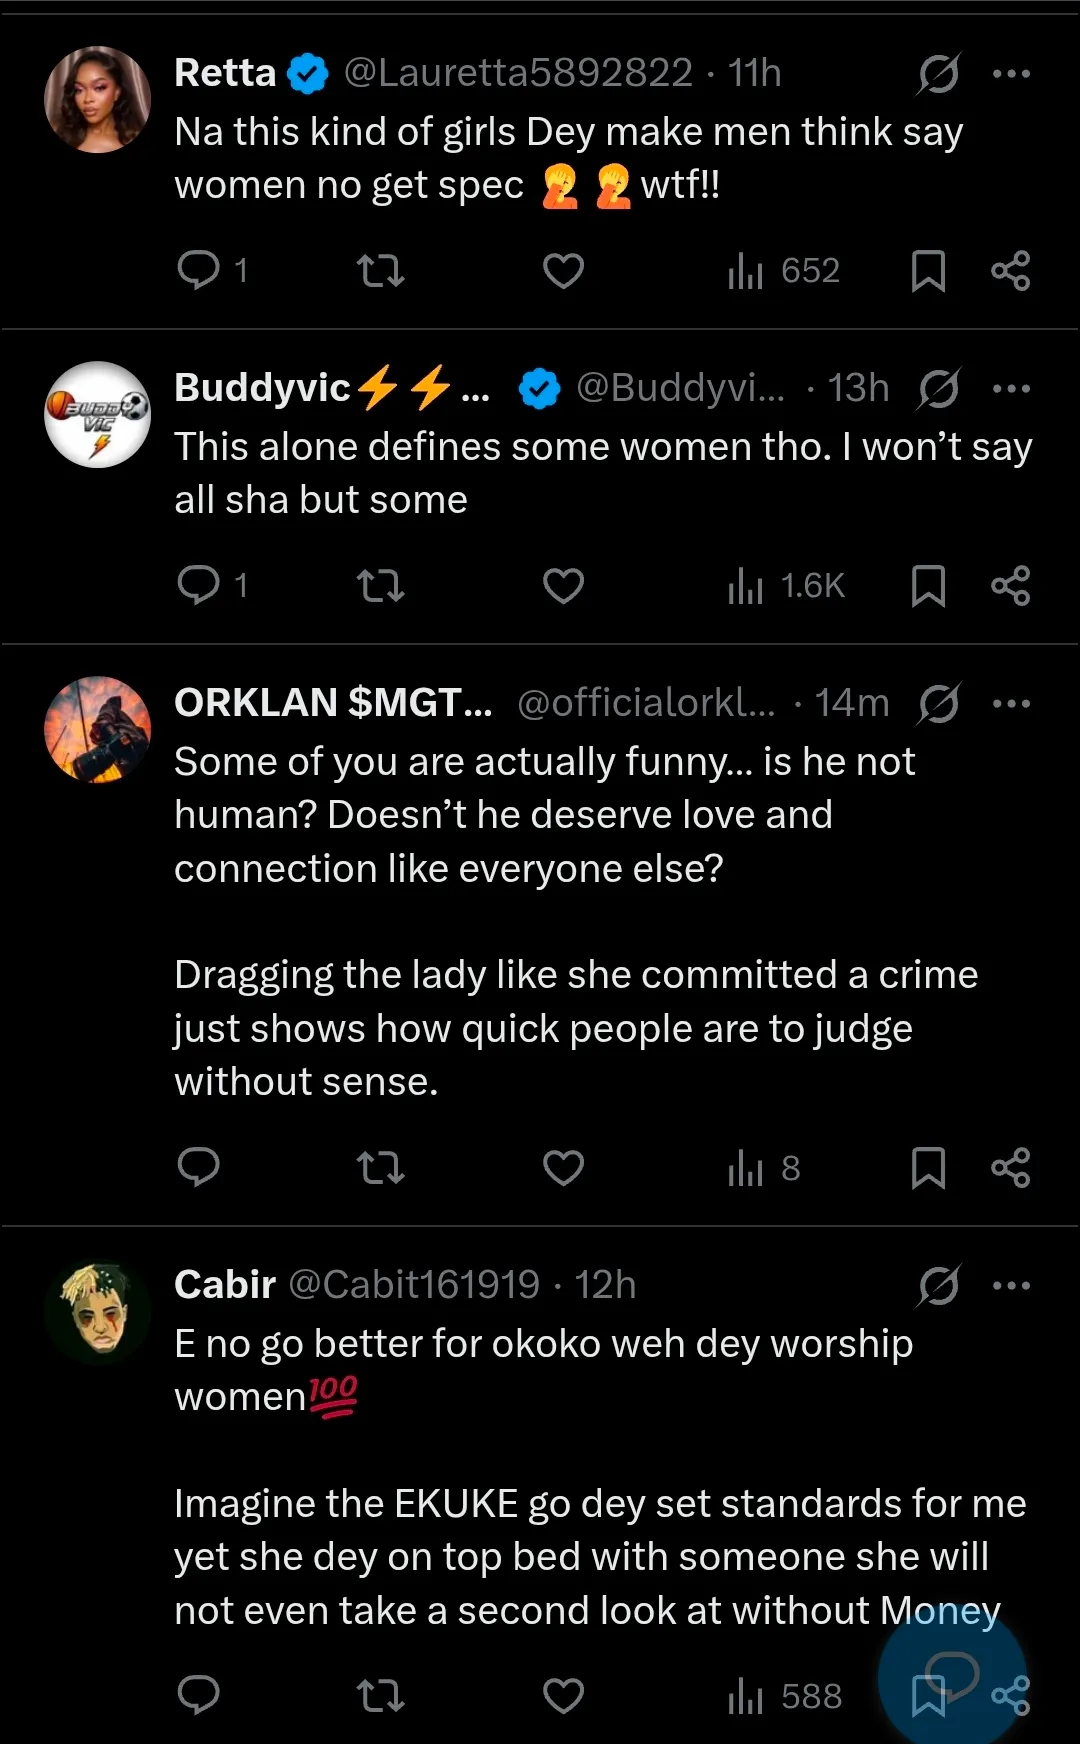1080x1744 pixels.
Task: Repost Buddyvic's tweet
Action: tap(381, 586)
